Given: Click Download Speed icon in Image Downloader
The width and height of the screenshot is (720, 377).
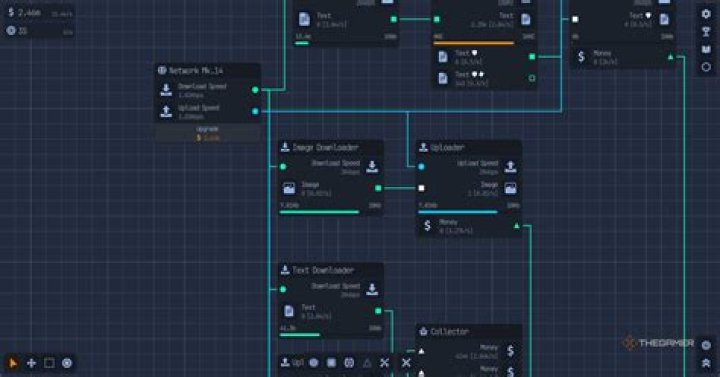Looking at the screenshot, I should click(x=372, y=167).
